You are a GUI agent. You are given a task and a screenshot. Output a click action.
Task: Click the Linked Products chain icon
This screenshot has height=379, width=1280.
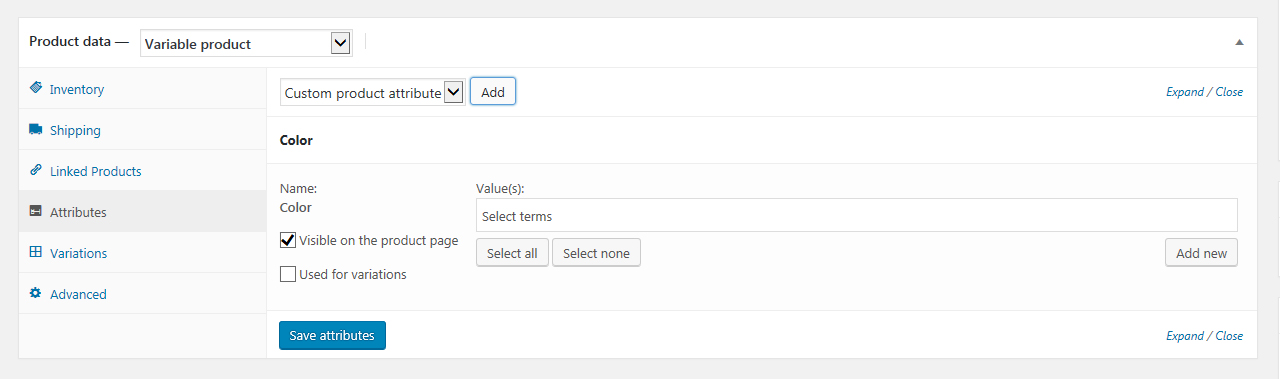[x=36, y=170]
